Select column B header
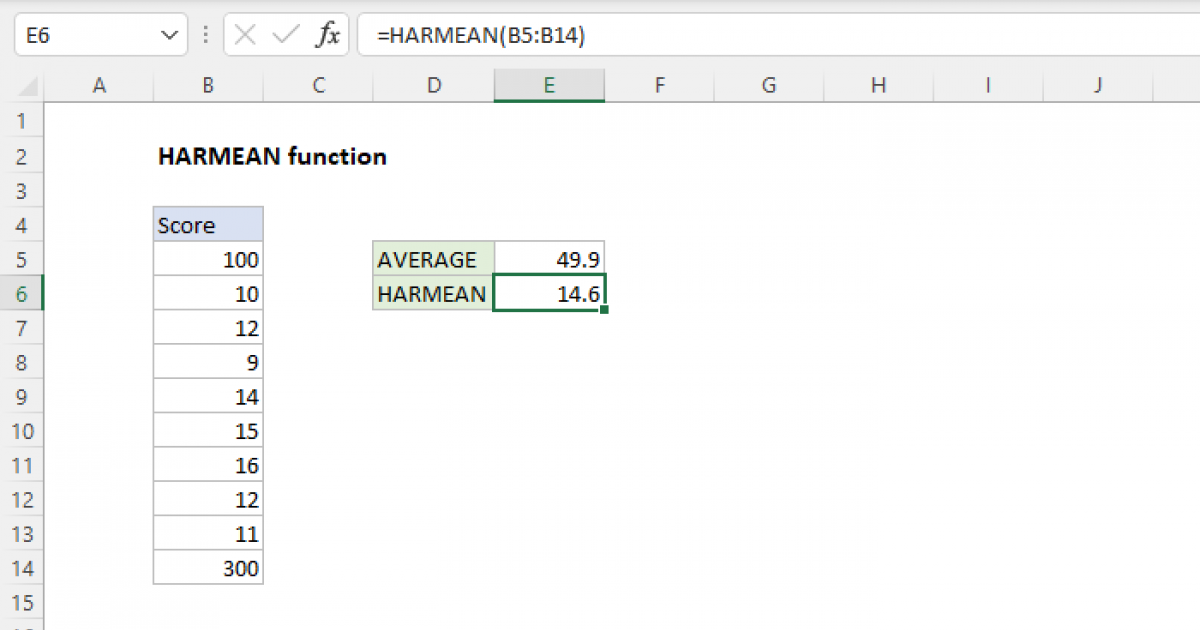 click(207, 86)
